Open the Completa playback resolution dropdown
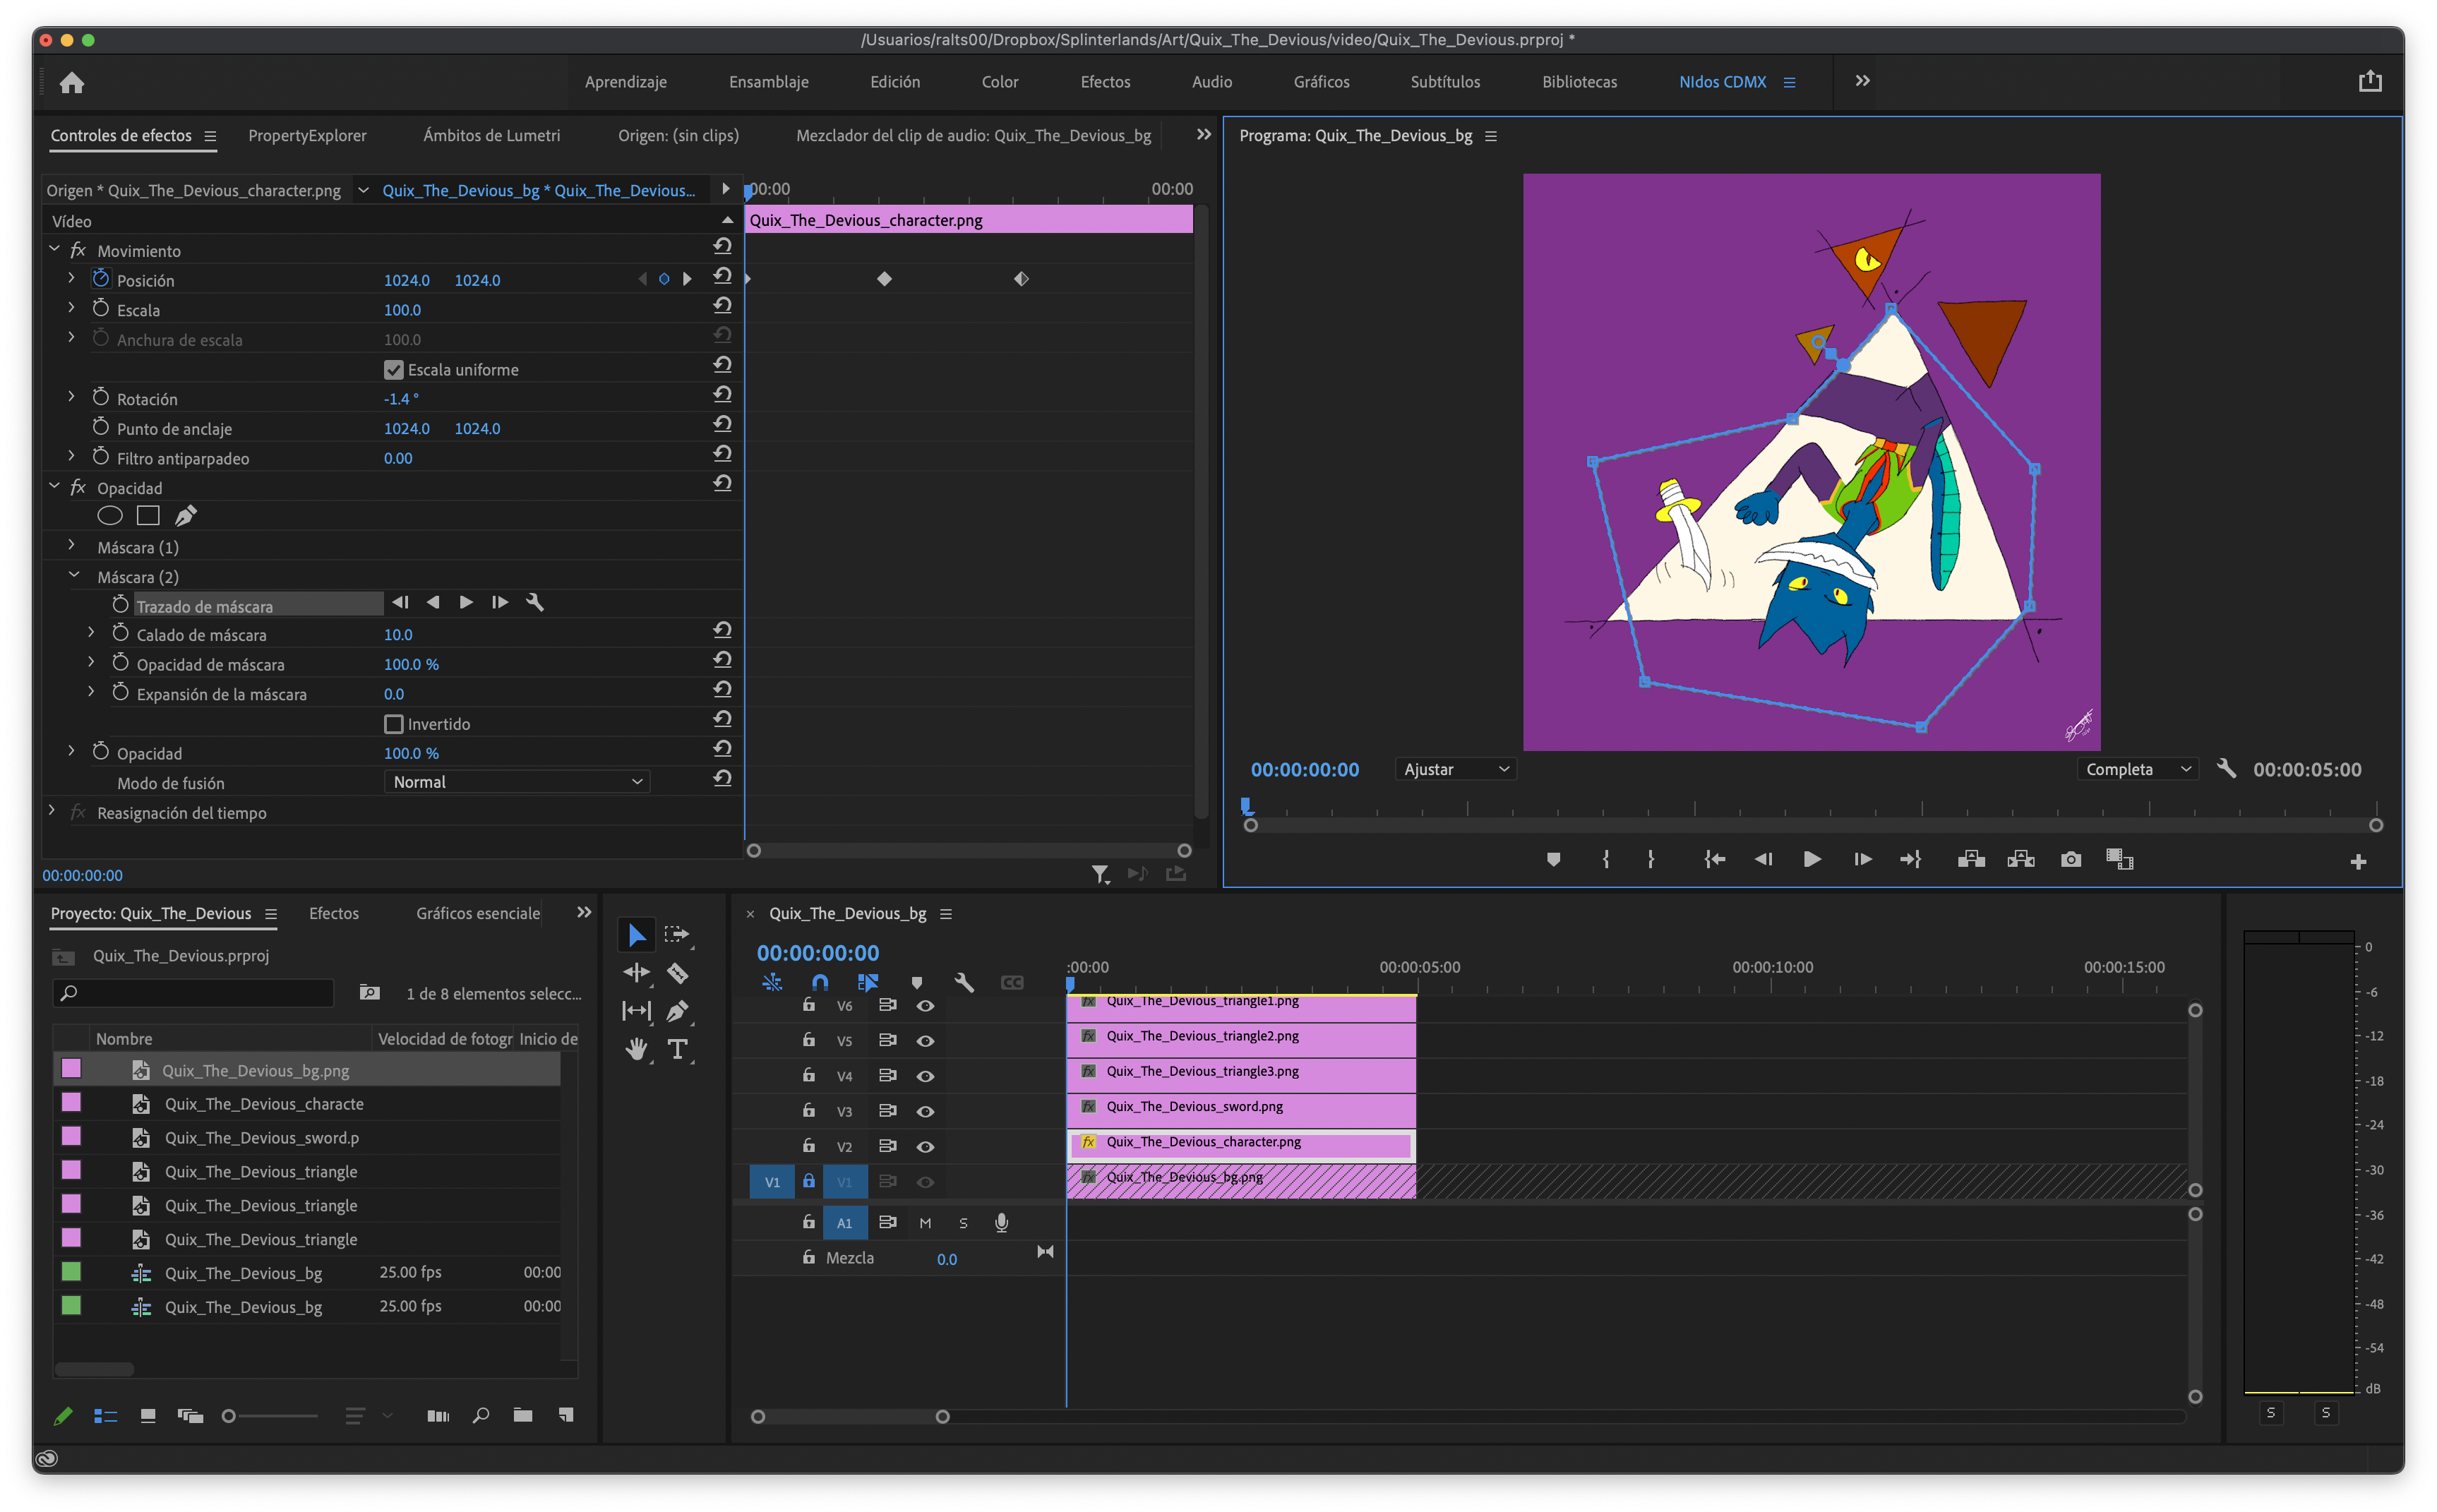This screenshot has height=1512, width=2437. pyautogui.click(x=2137, y=769)
